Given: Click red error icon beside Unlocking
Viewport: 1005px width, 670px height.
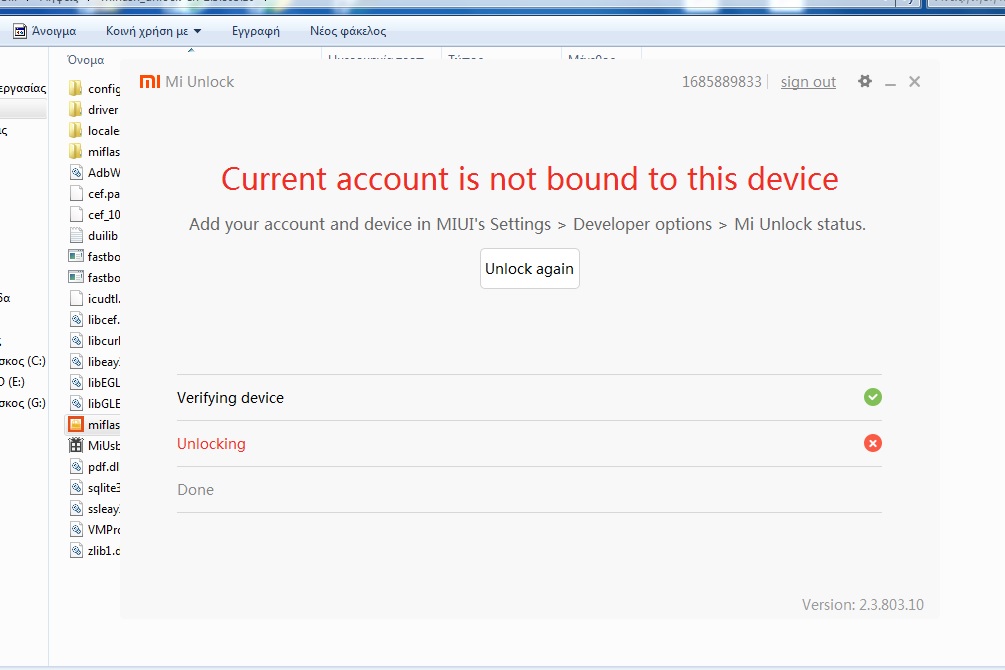Looking at the screenshot, I should 873,444.
